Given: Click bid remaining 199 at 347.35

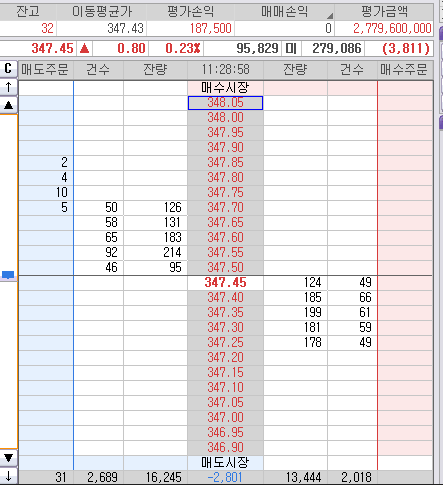Looking at the screenshot, I should click(x=296, y=313).
